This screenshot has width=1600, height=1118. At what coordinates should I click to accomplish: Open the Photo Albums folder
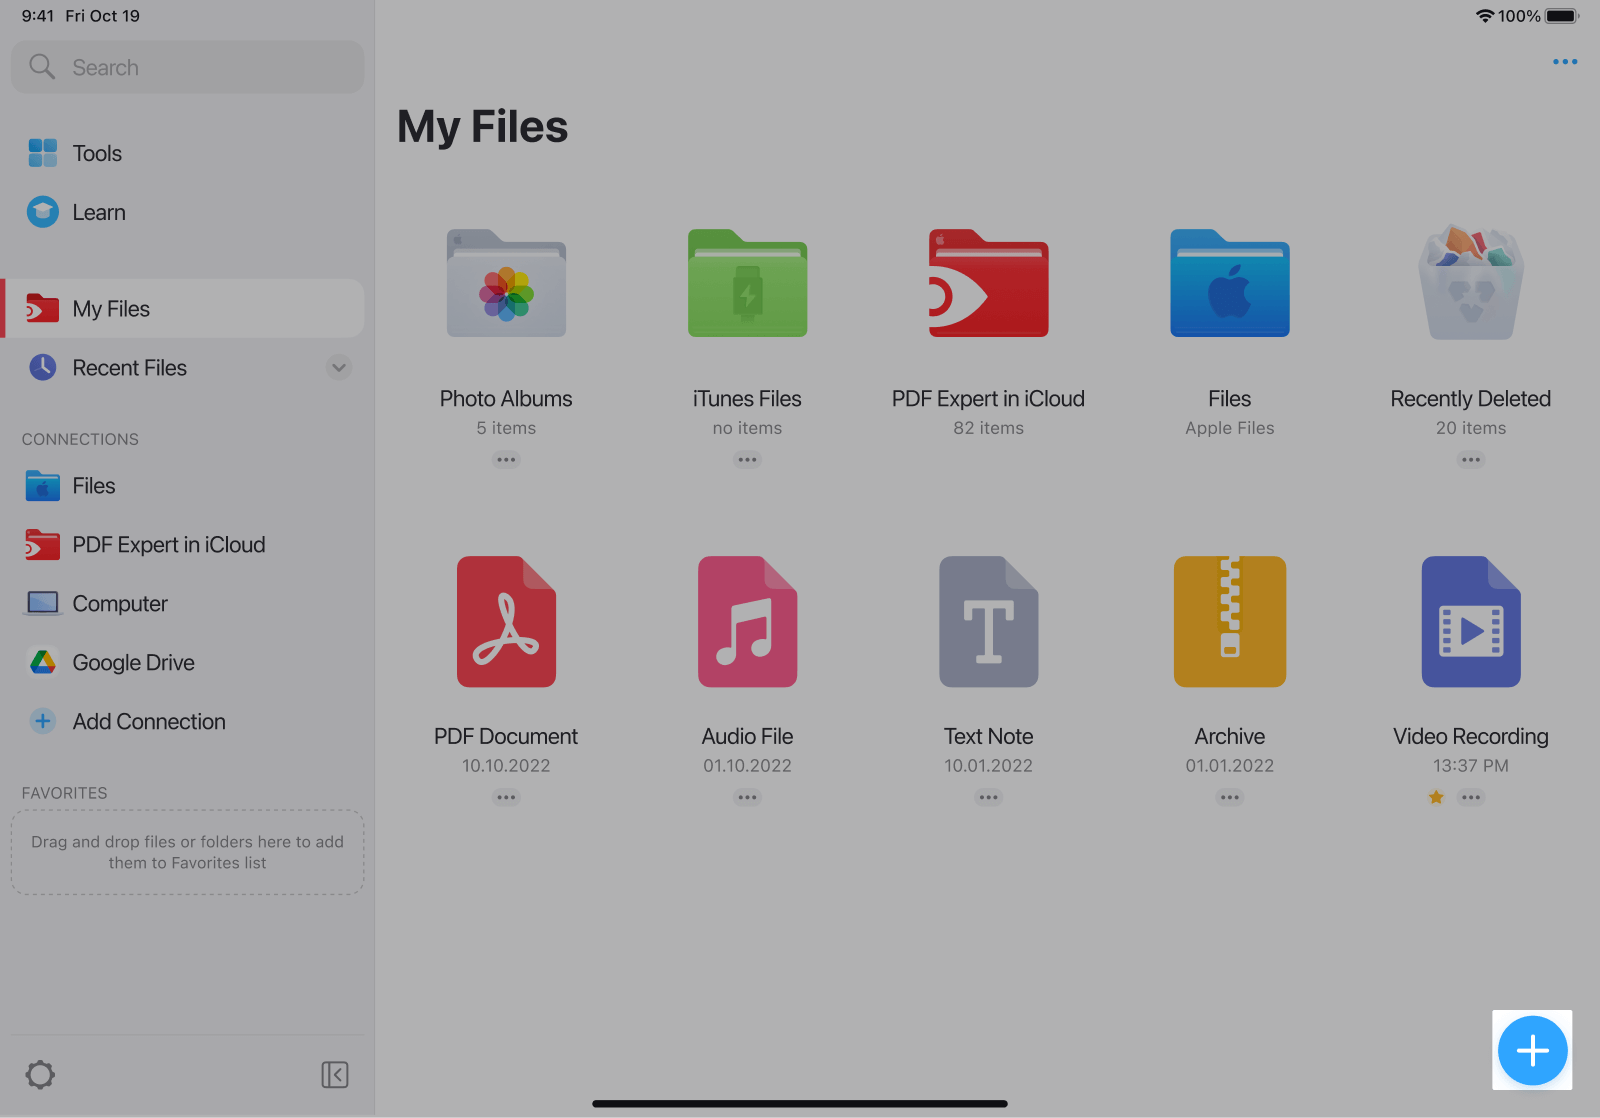(x=506, y=285)
